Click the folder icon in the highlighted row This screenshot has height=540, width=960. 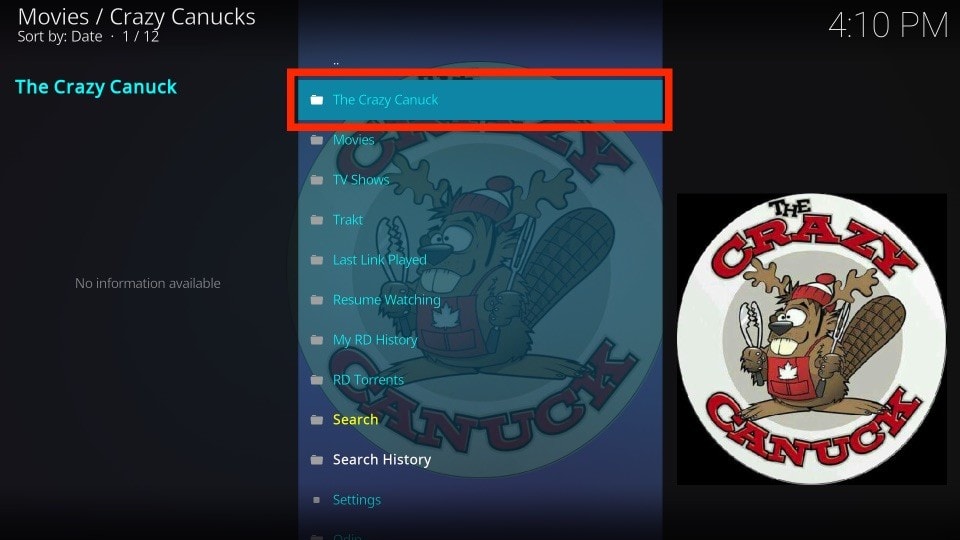(317, 100)
